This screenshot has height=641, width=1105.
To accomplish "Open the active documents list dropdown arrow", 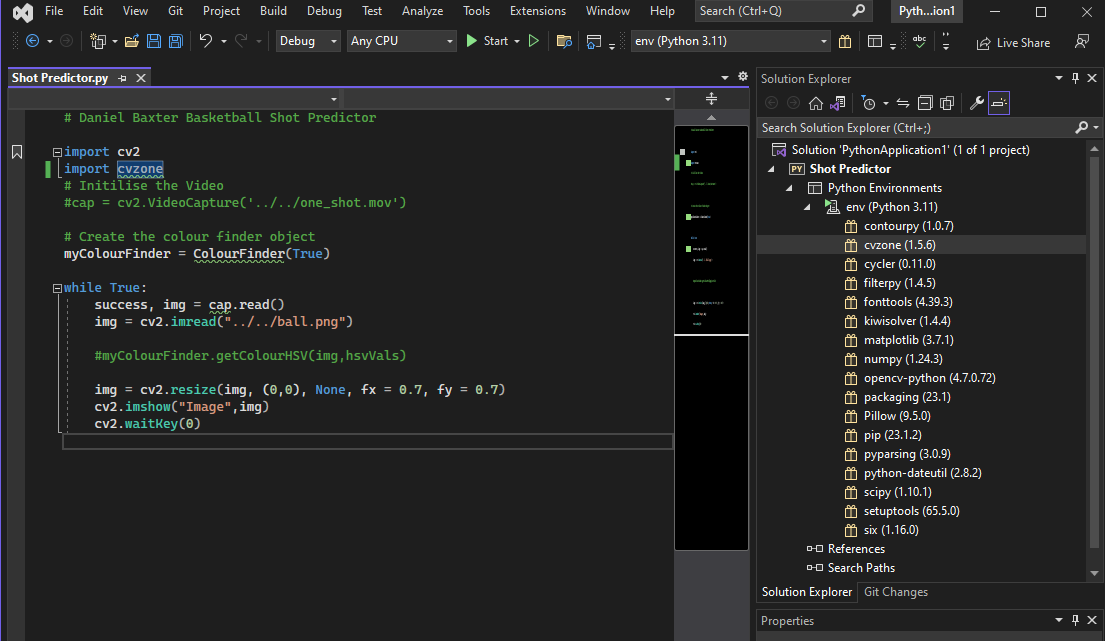I will coord(725,77).
